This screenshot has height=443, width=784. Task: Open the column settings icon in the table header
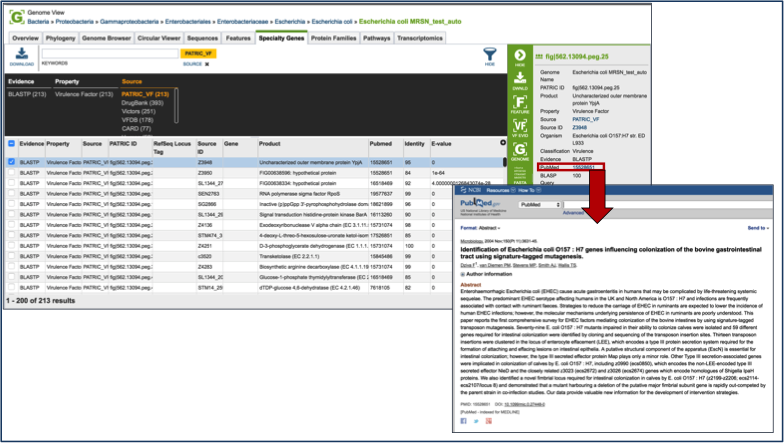502,143
